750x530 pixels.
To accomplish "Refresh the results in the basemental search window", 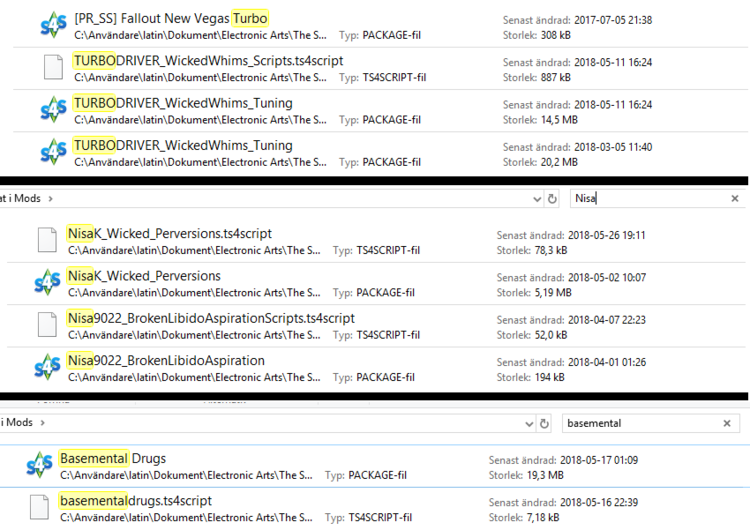I will (x=544, y=423).
